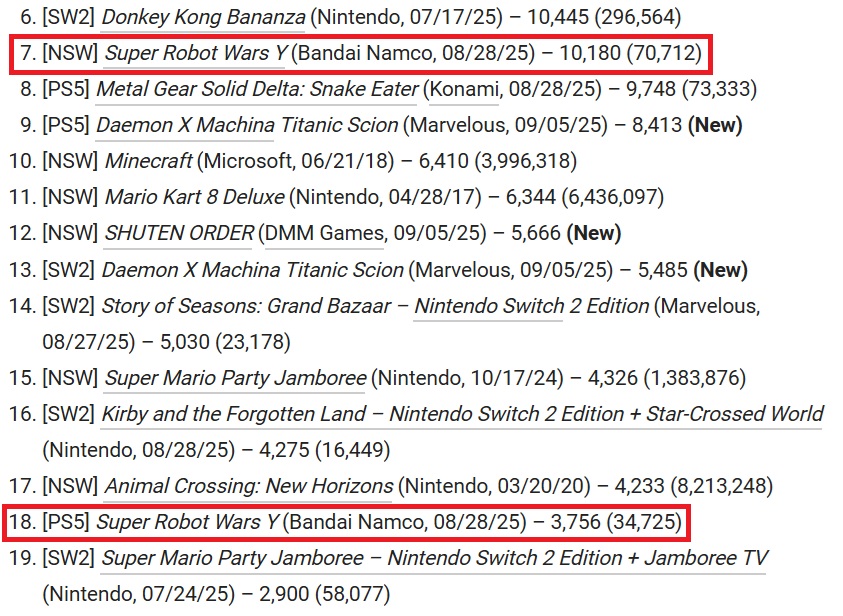Click the Konami publisher link
This screenshot has height=616, width=843.
[x=464, y=89]
